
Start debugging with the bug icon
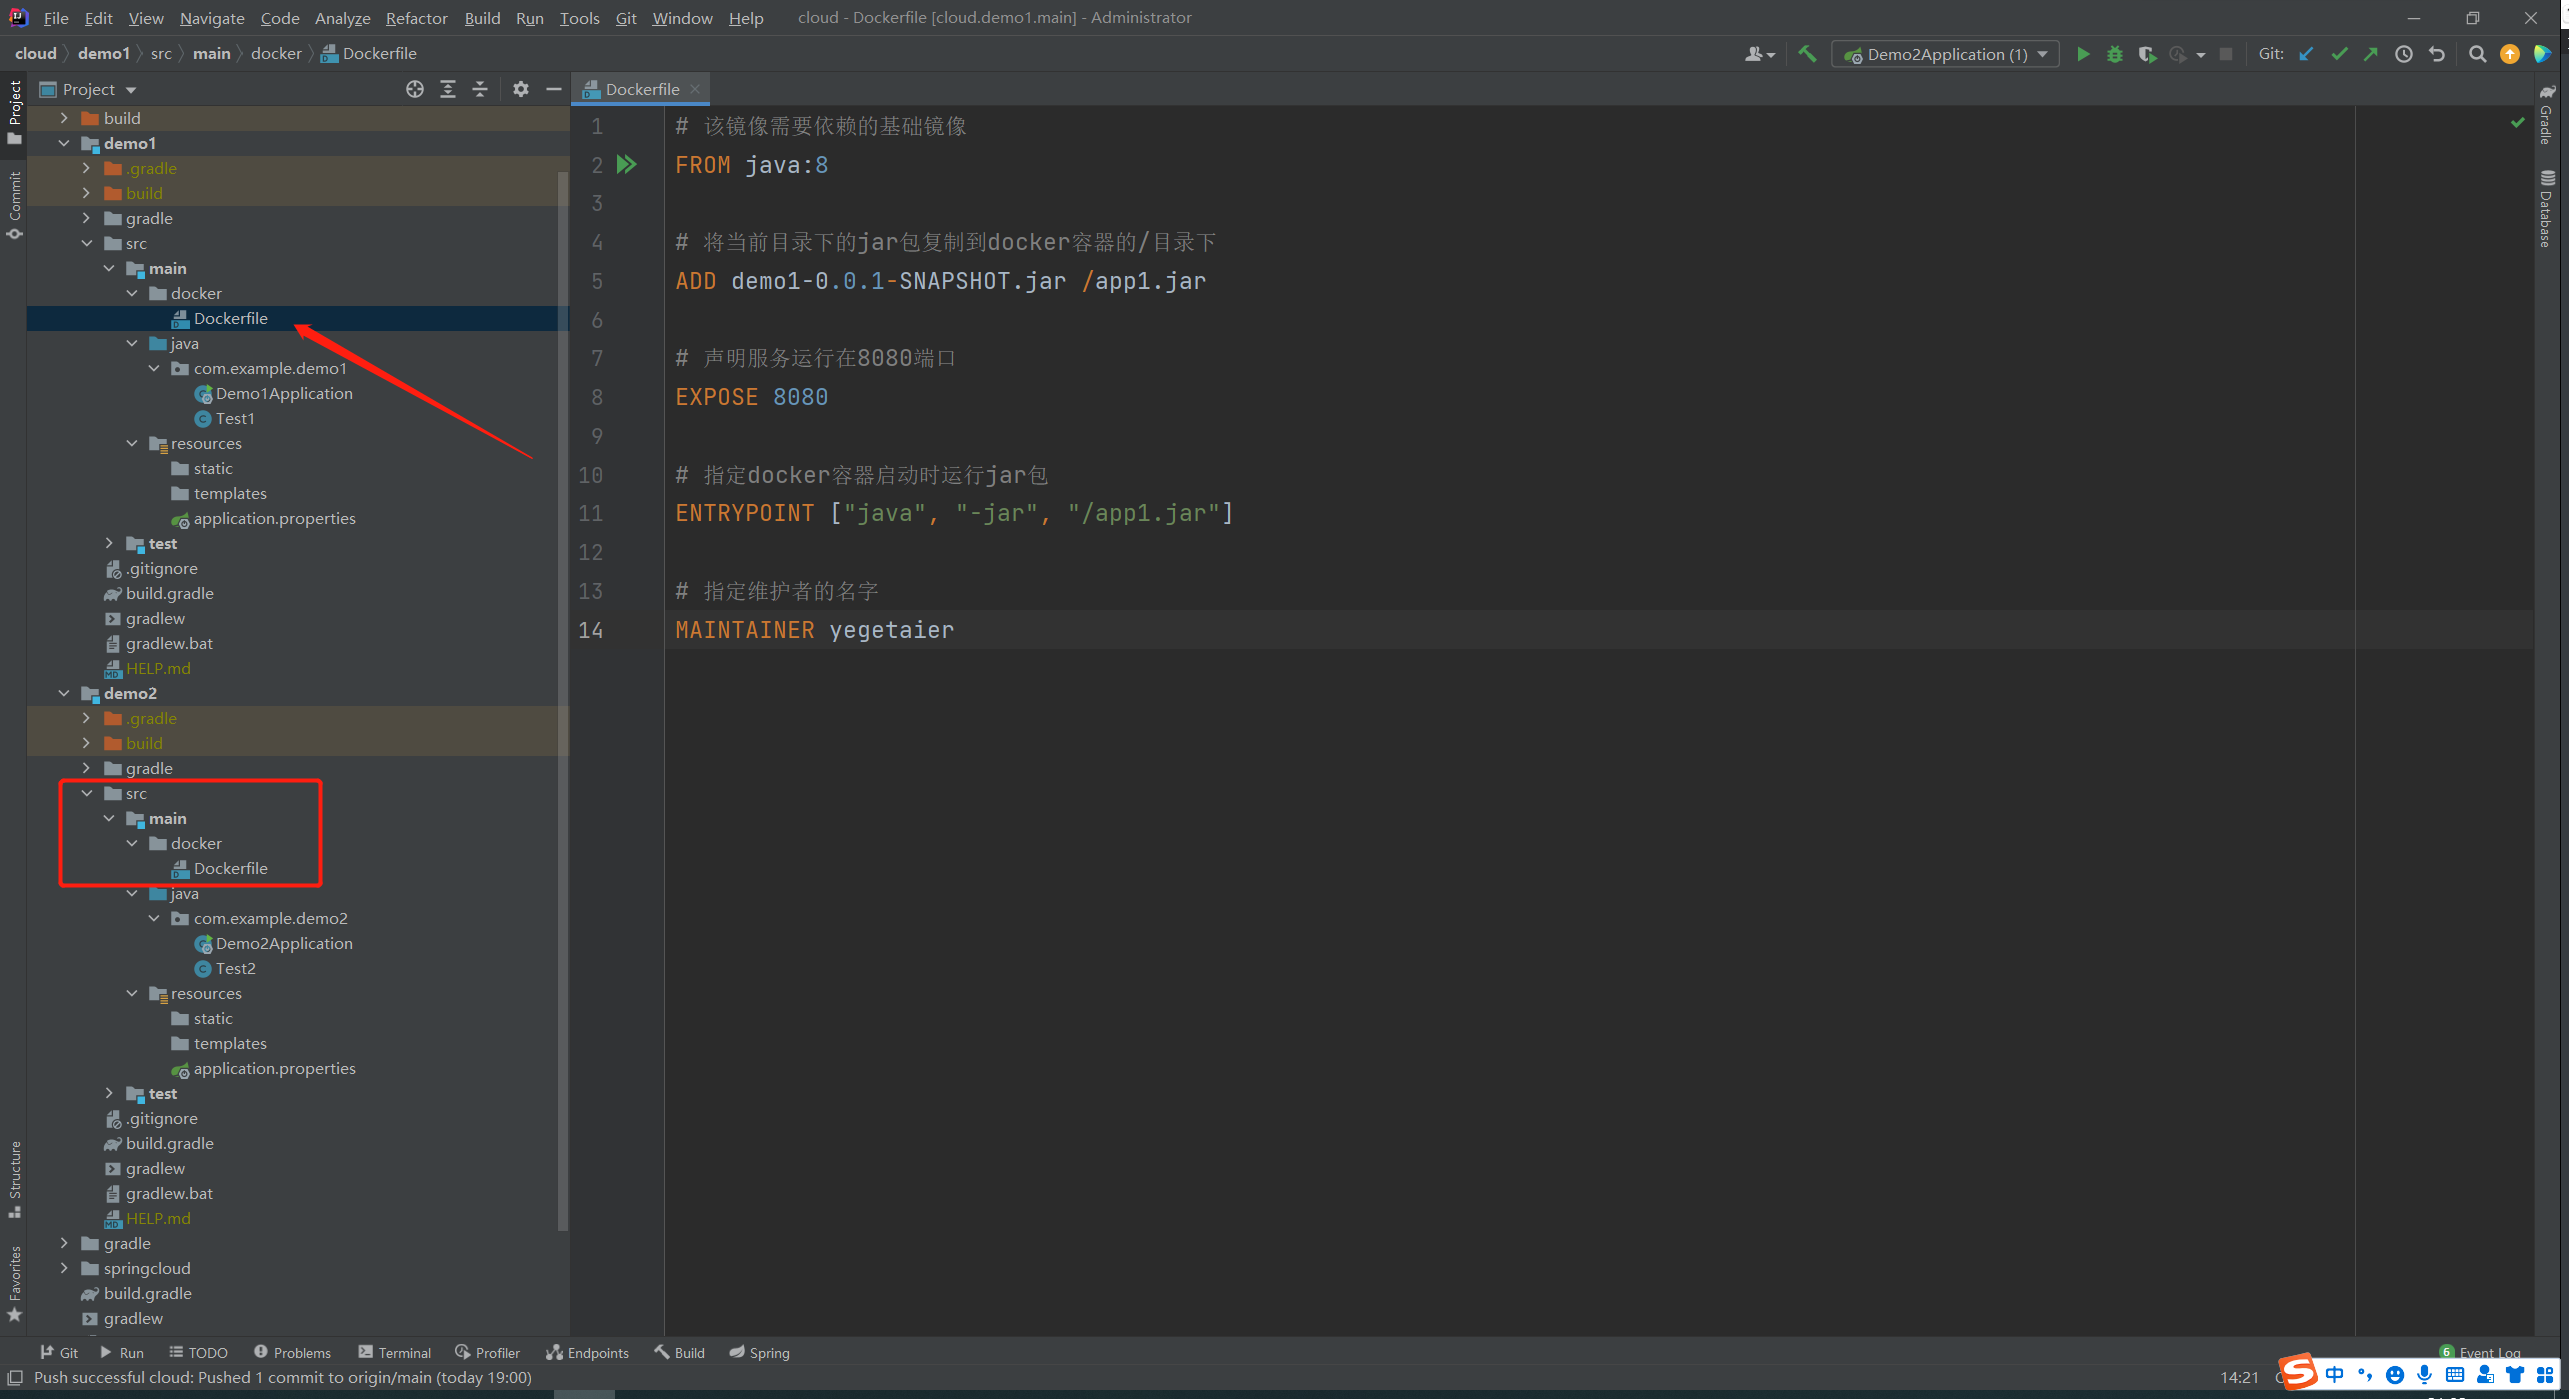[2114, 54]
